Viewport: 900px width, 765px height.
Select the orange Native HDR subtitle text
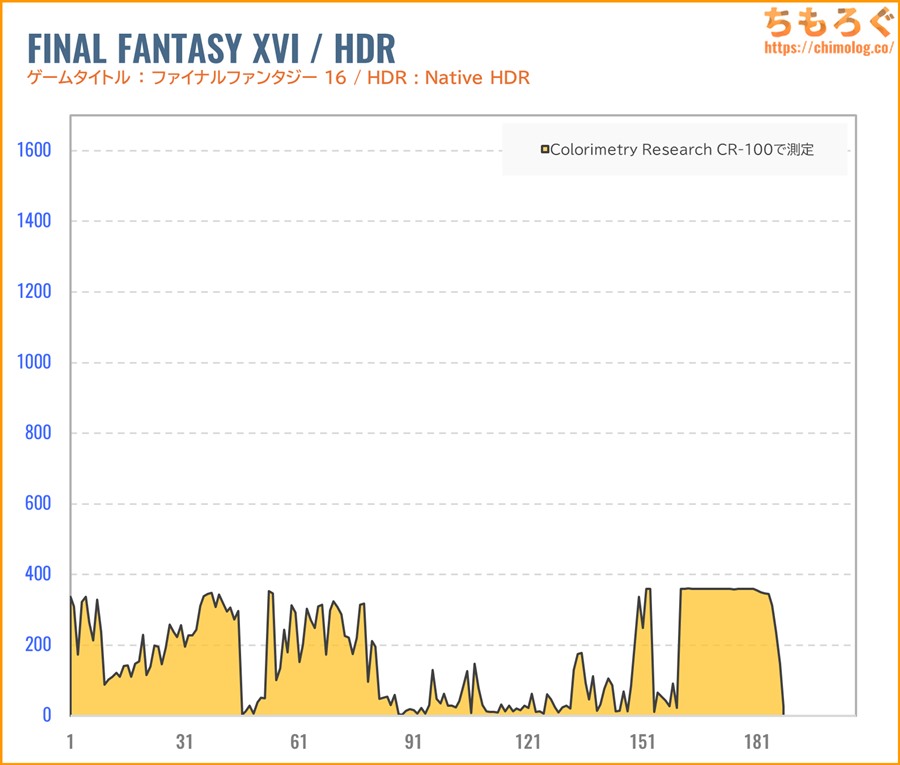(x=278, y=78)
